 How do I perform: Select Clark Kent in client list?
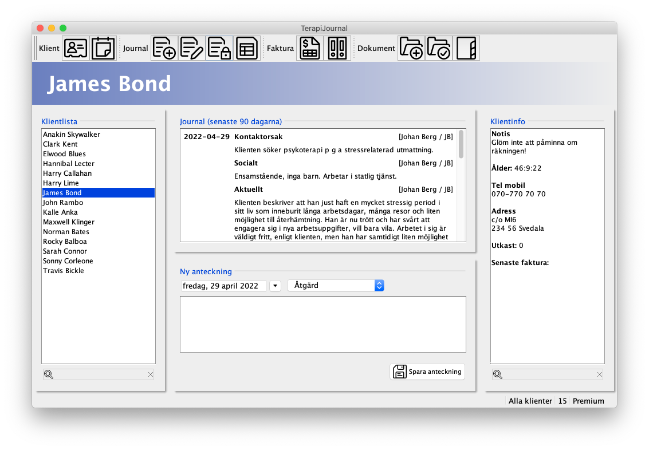pos(98,144)
